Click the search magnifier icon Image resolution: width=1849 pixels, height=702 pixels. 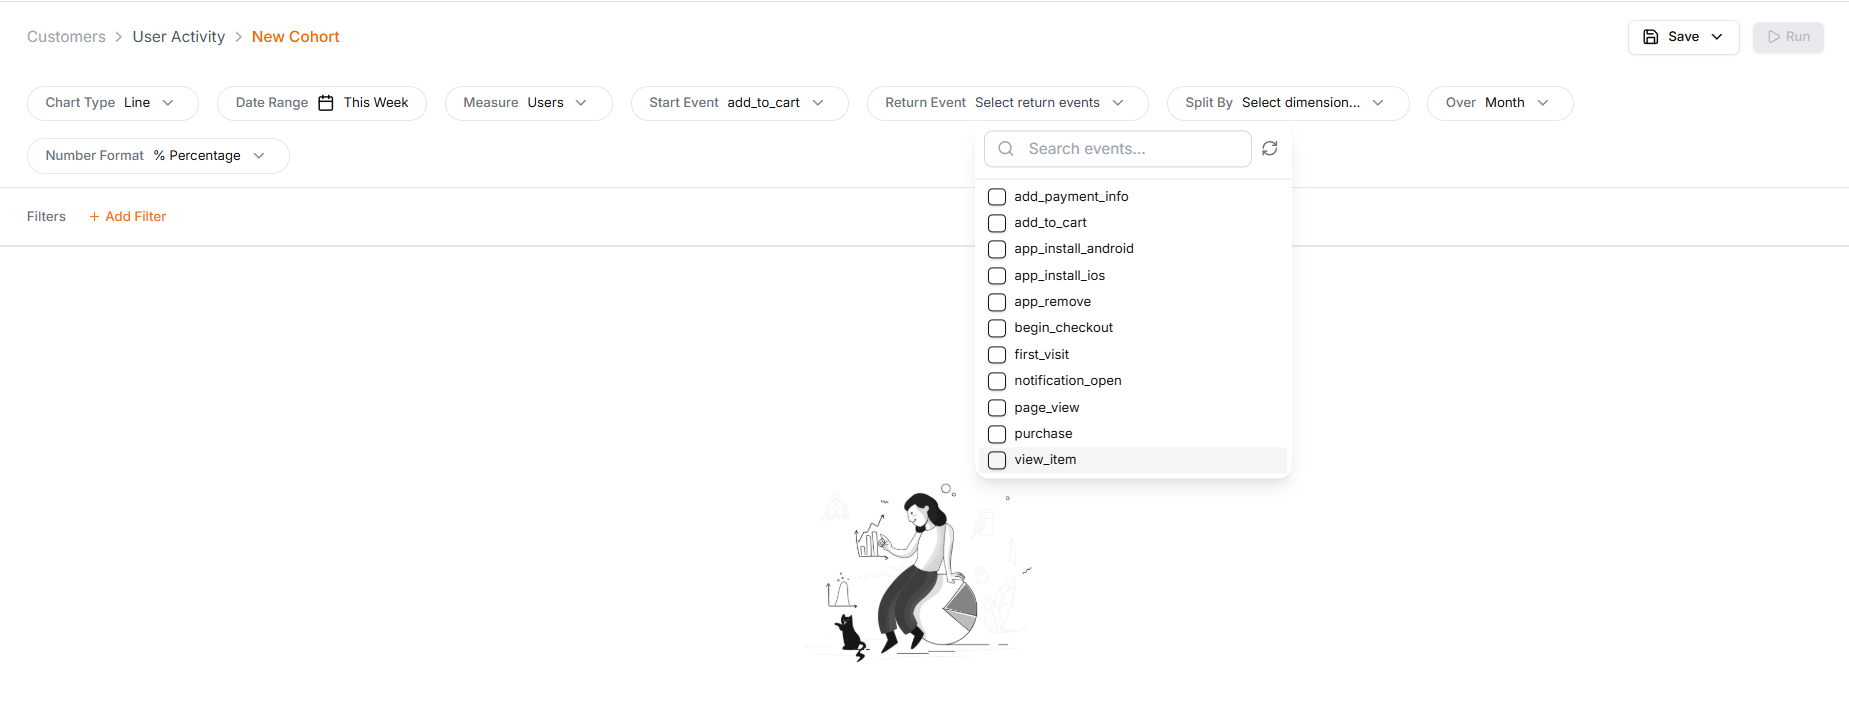point(1006,149)
